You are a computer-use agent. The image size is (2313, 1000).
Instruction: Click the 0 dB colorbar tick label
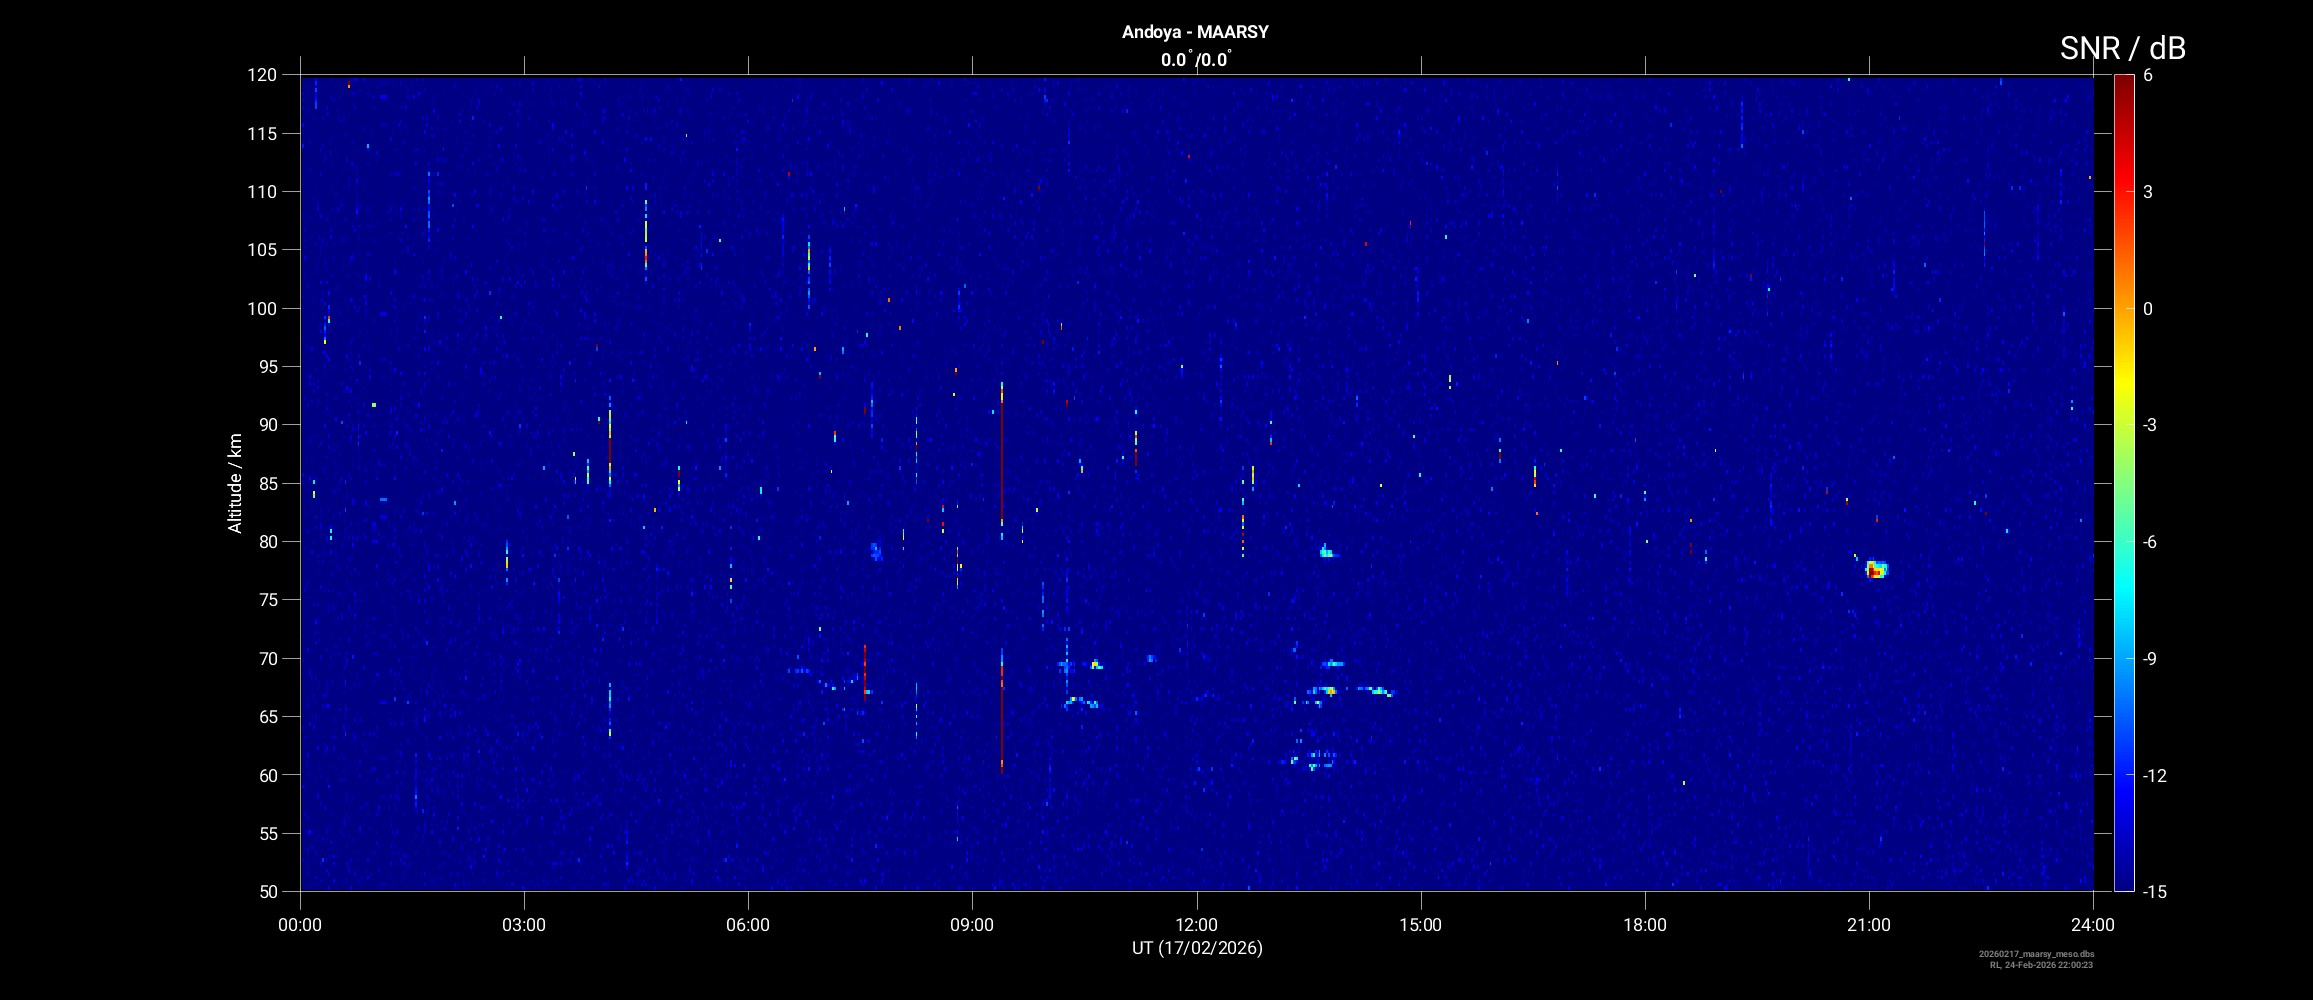[x=2147, y=309]
